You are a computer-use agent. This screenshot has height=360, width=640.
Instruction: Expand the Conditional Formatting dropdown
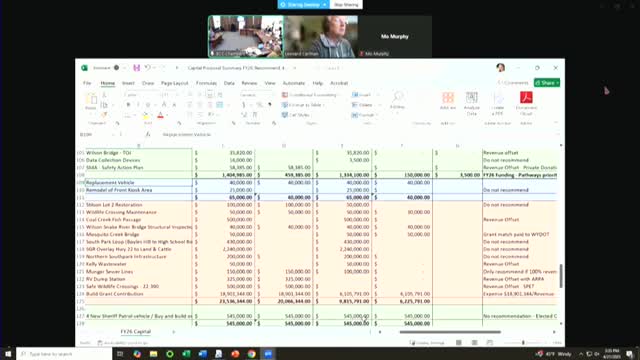pyautogui.click(x=311, y=95)
